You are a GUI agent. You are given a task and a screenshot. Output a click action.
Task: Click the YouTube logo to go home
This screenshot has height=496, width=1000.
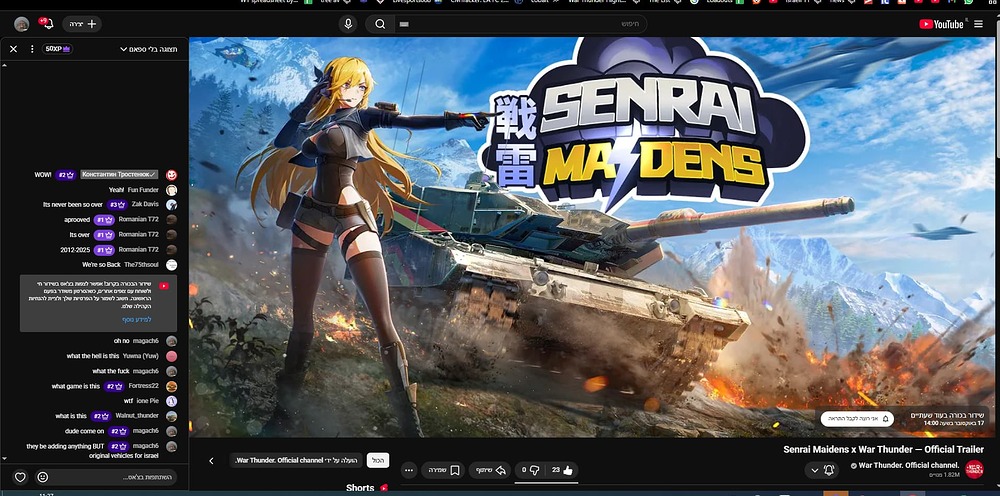tap(940, 24)
